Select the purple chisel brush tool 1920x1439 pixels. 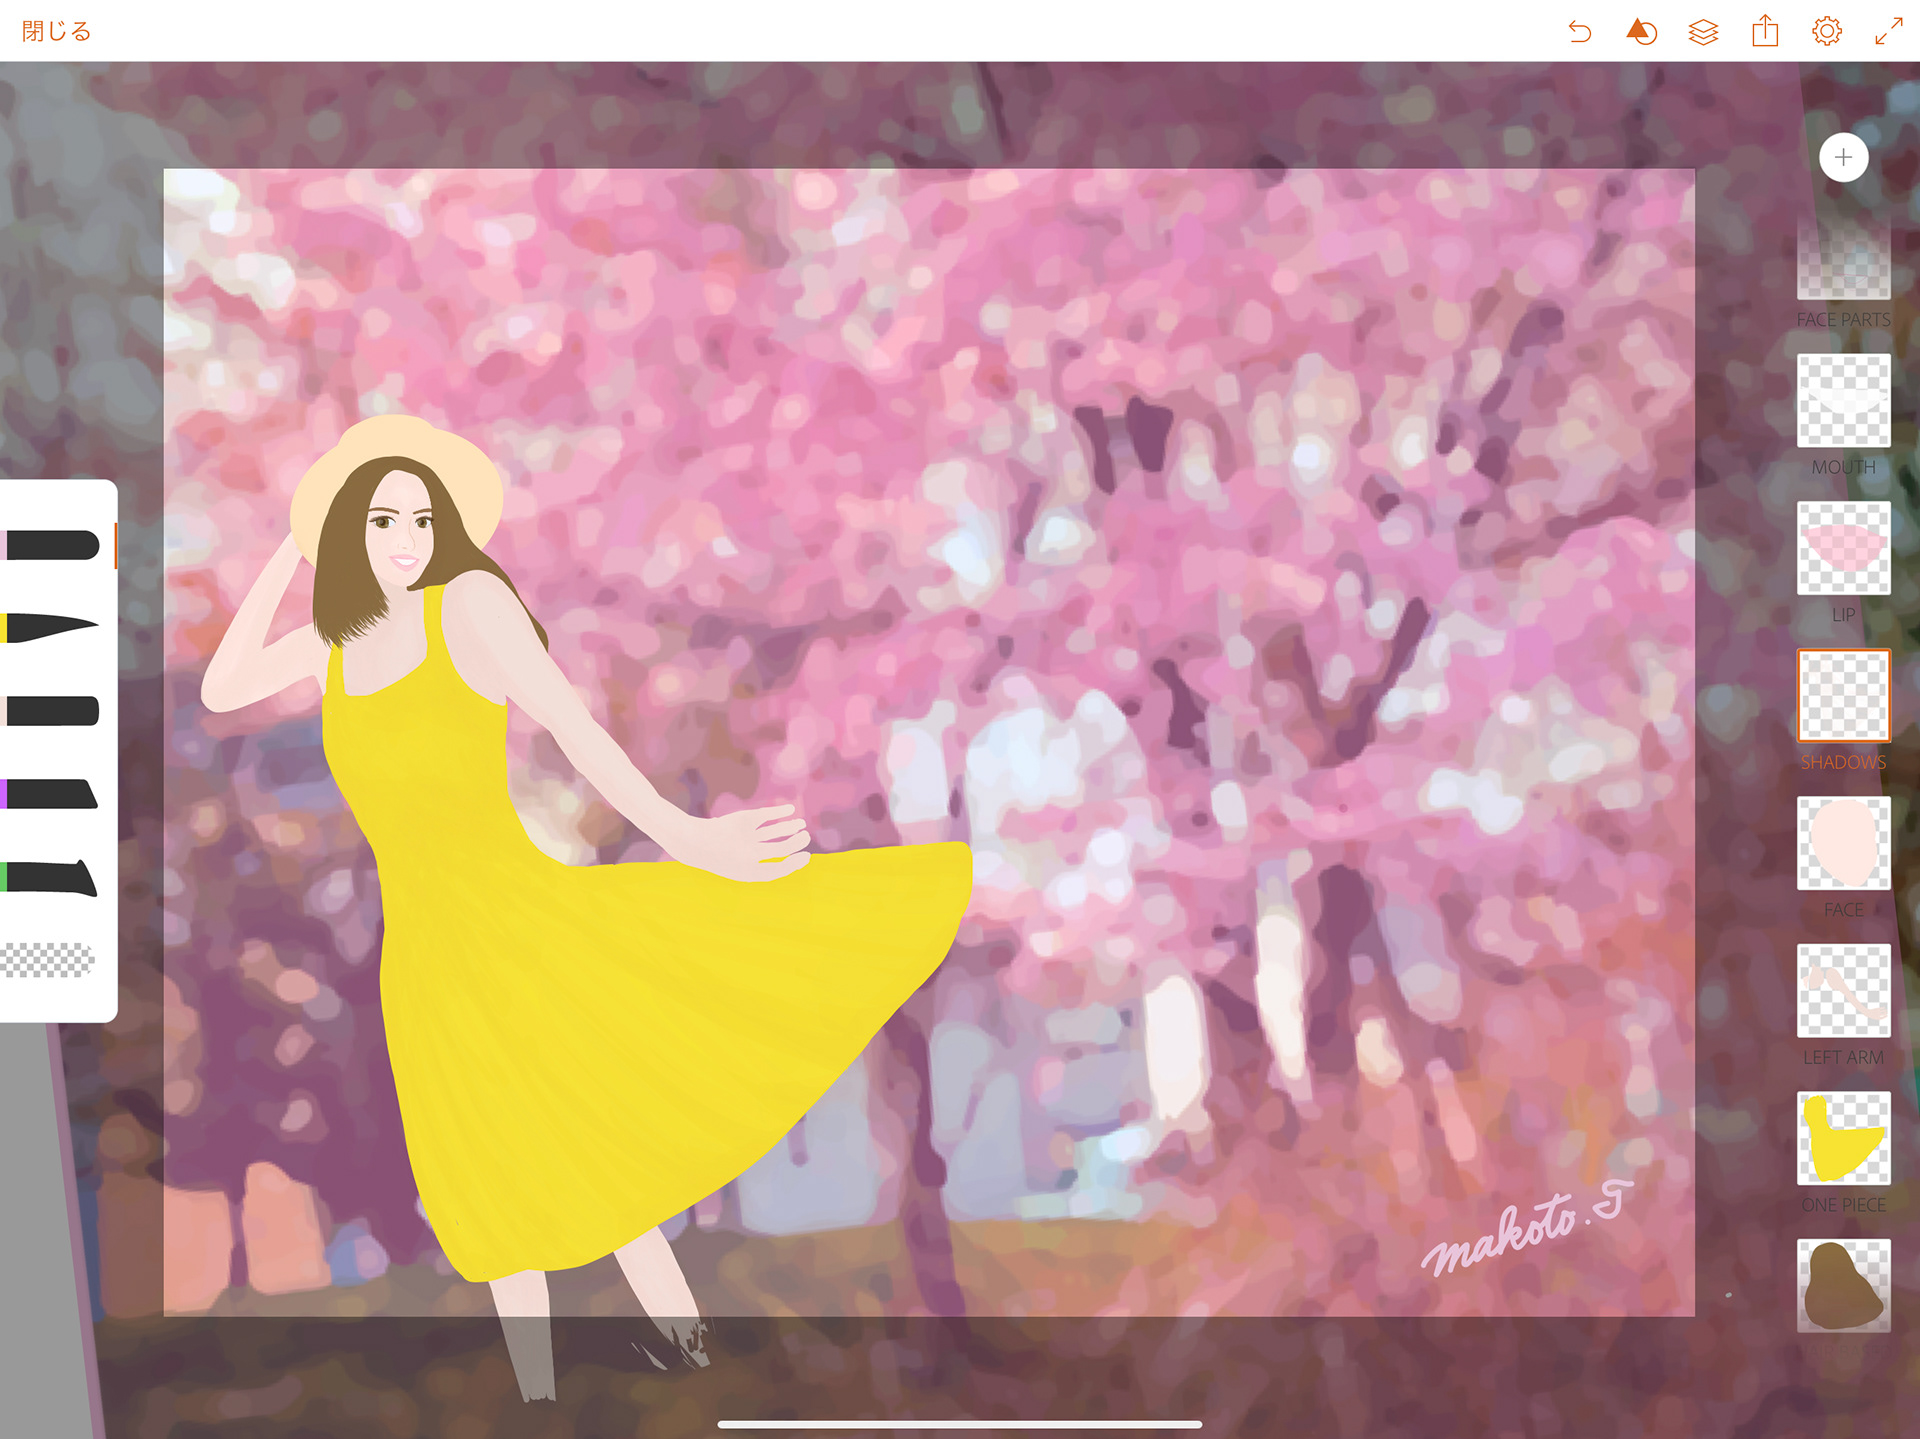[50, 794]
